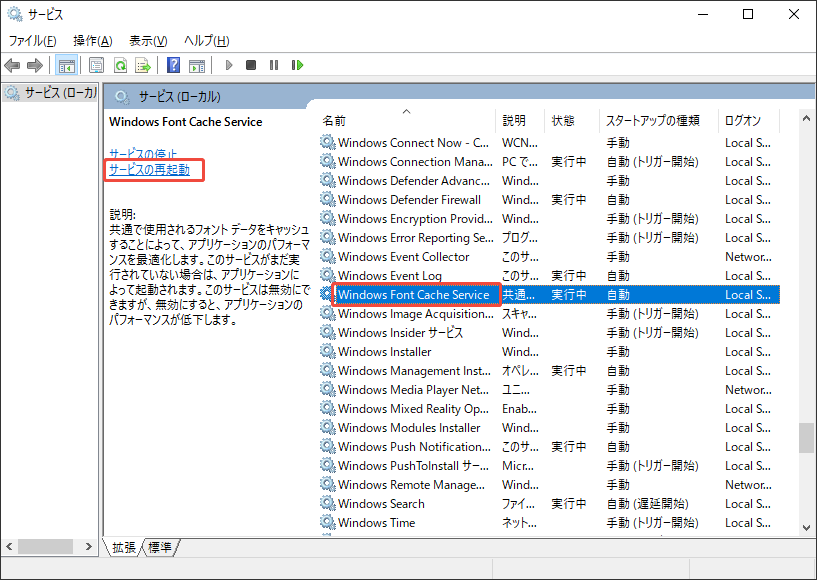Select Windows Encryption Provid... service
This screenshot has height=580, width=817.
tap(415, 219)
